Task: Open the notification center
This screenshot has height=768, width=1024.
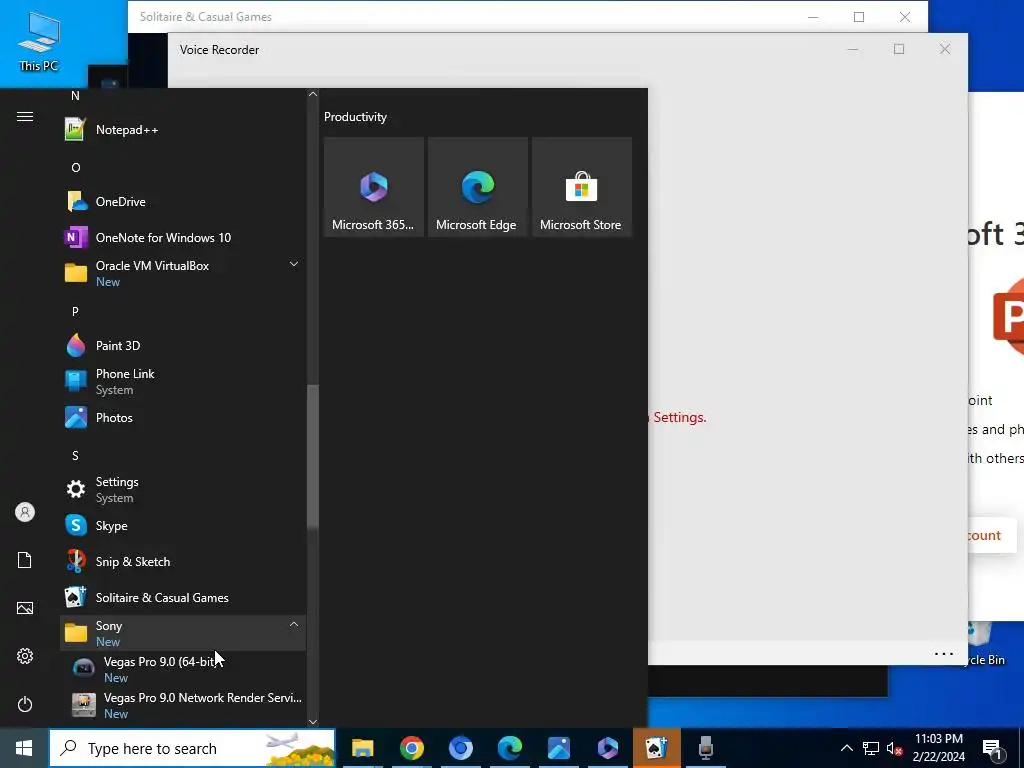Action: click(x=993, y=749)
